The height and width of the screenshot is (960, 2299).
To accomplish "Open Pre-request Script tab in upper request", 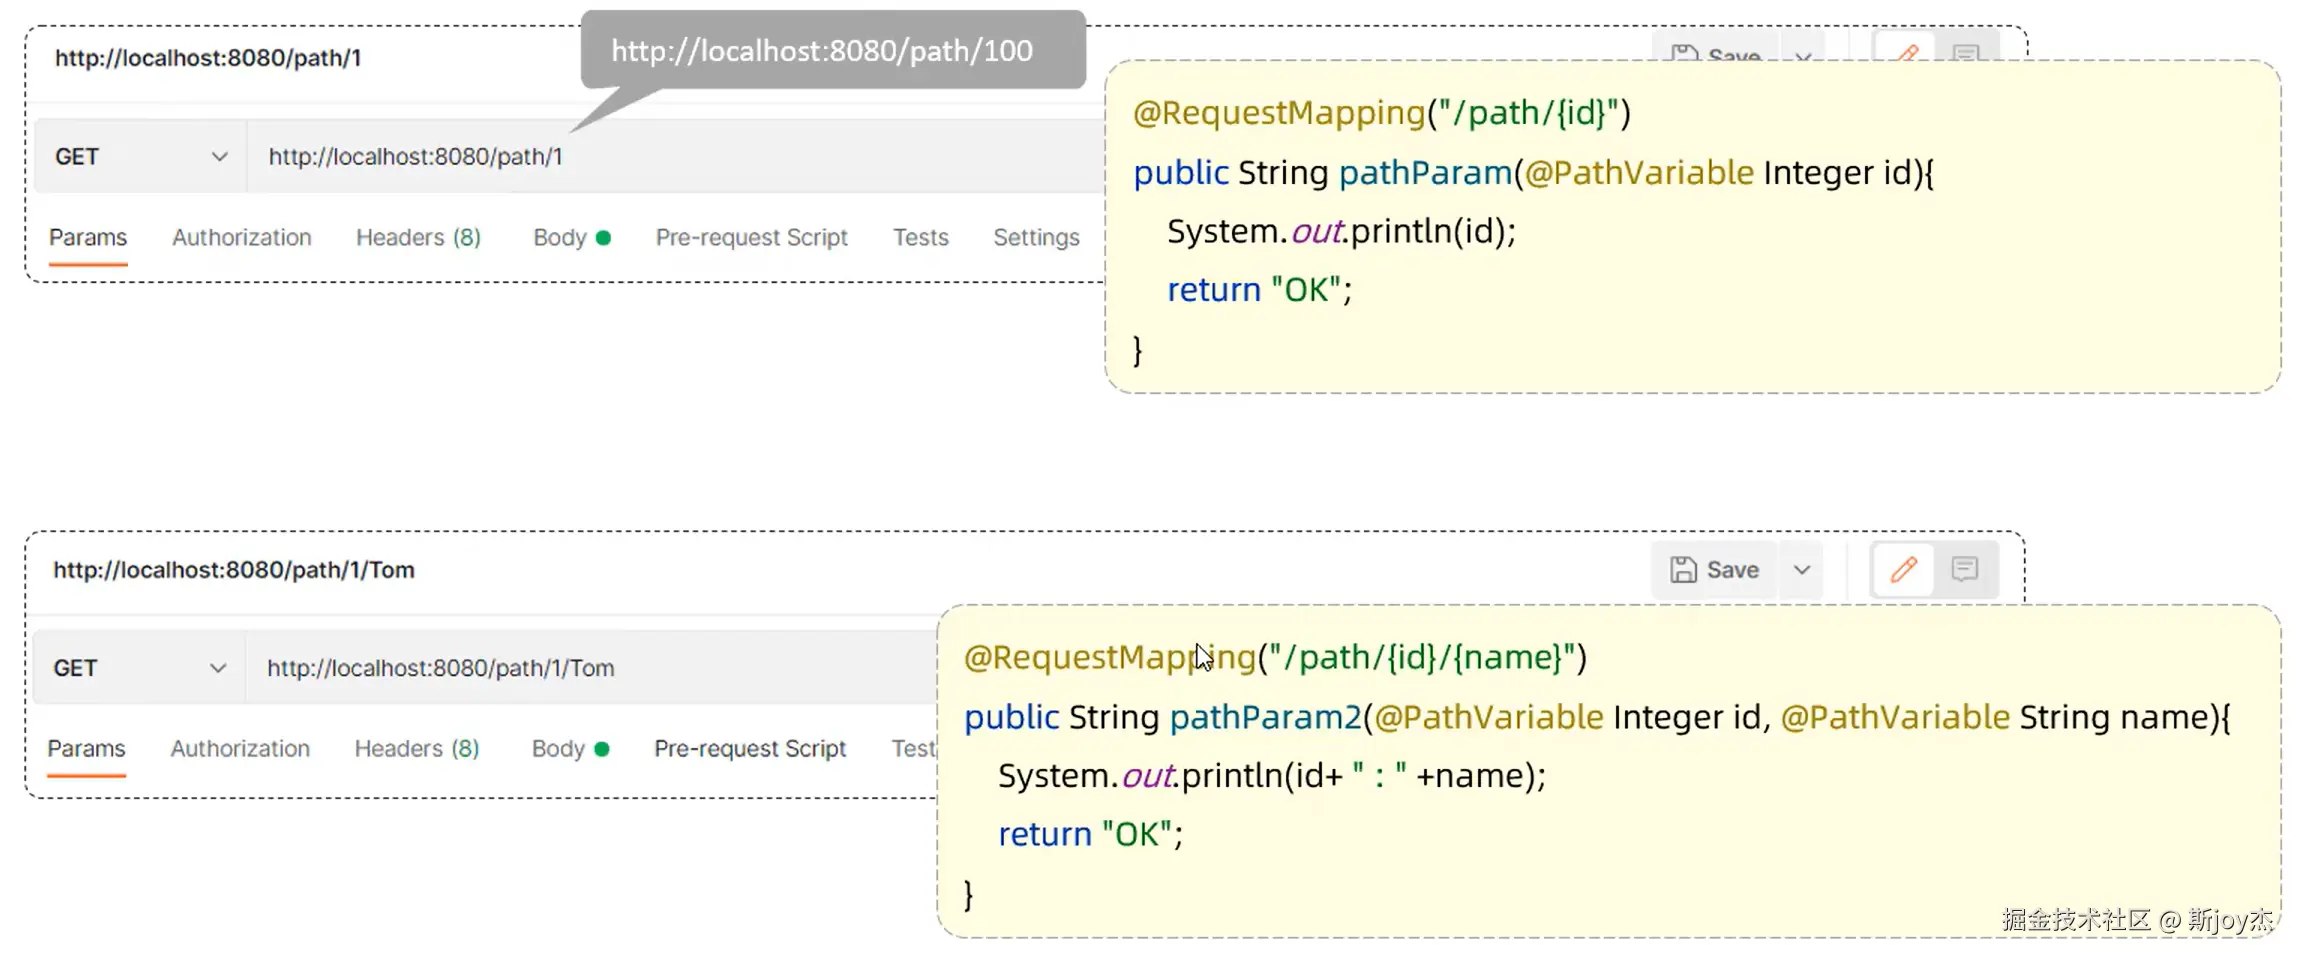I will (751, 238).
